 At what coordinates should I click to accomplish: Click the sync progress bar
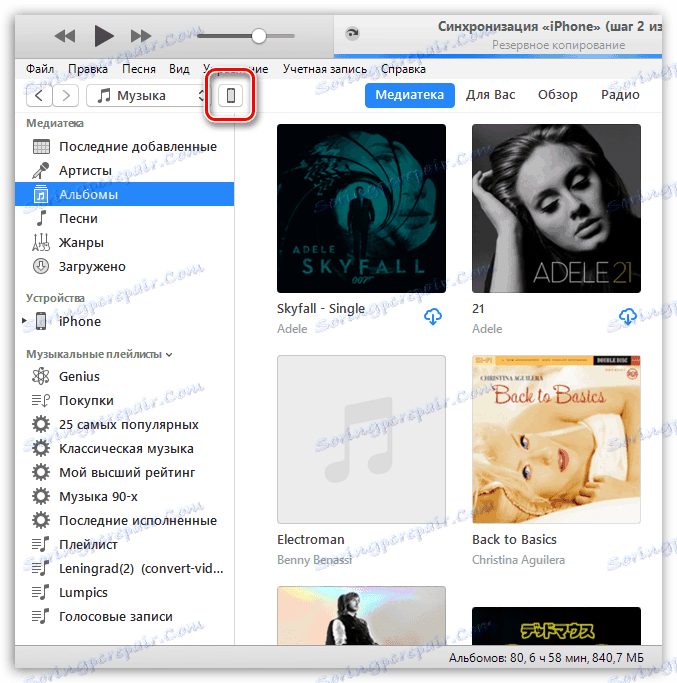tap(498, 56)
